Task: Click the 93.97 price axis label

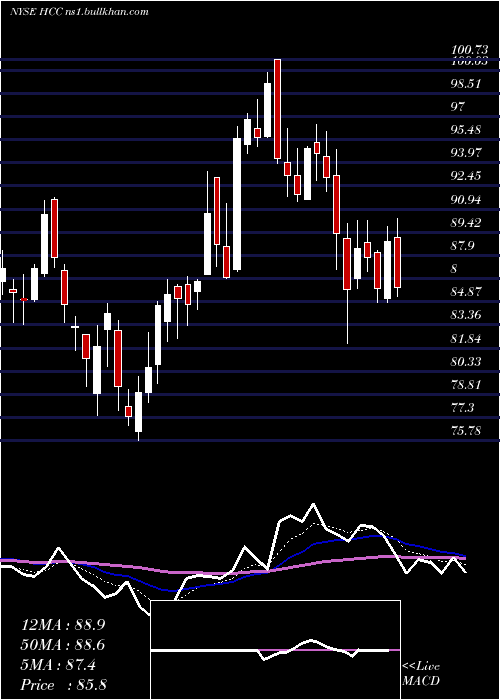Action: (466, 153)
